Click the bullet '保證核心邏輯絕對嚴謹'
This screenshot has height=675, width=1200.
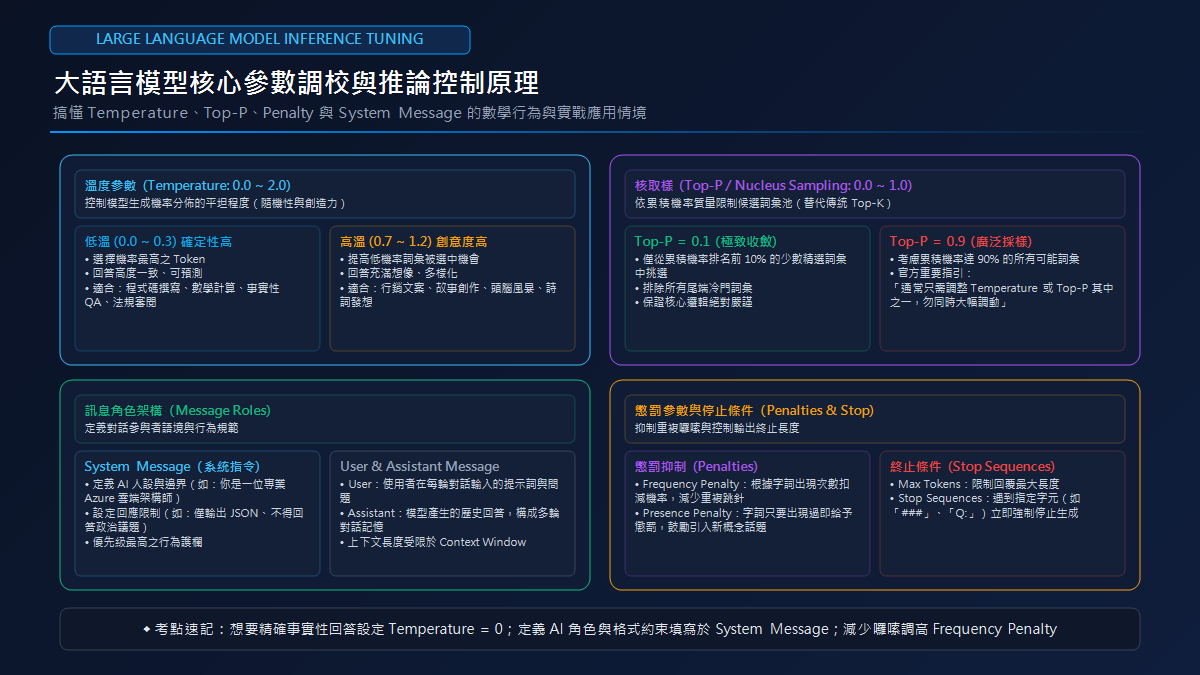click(694, 302)
